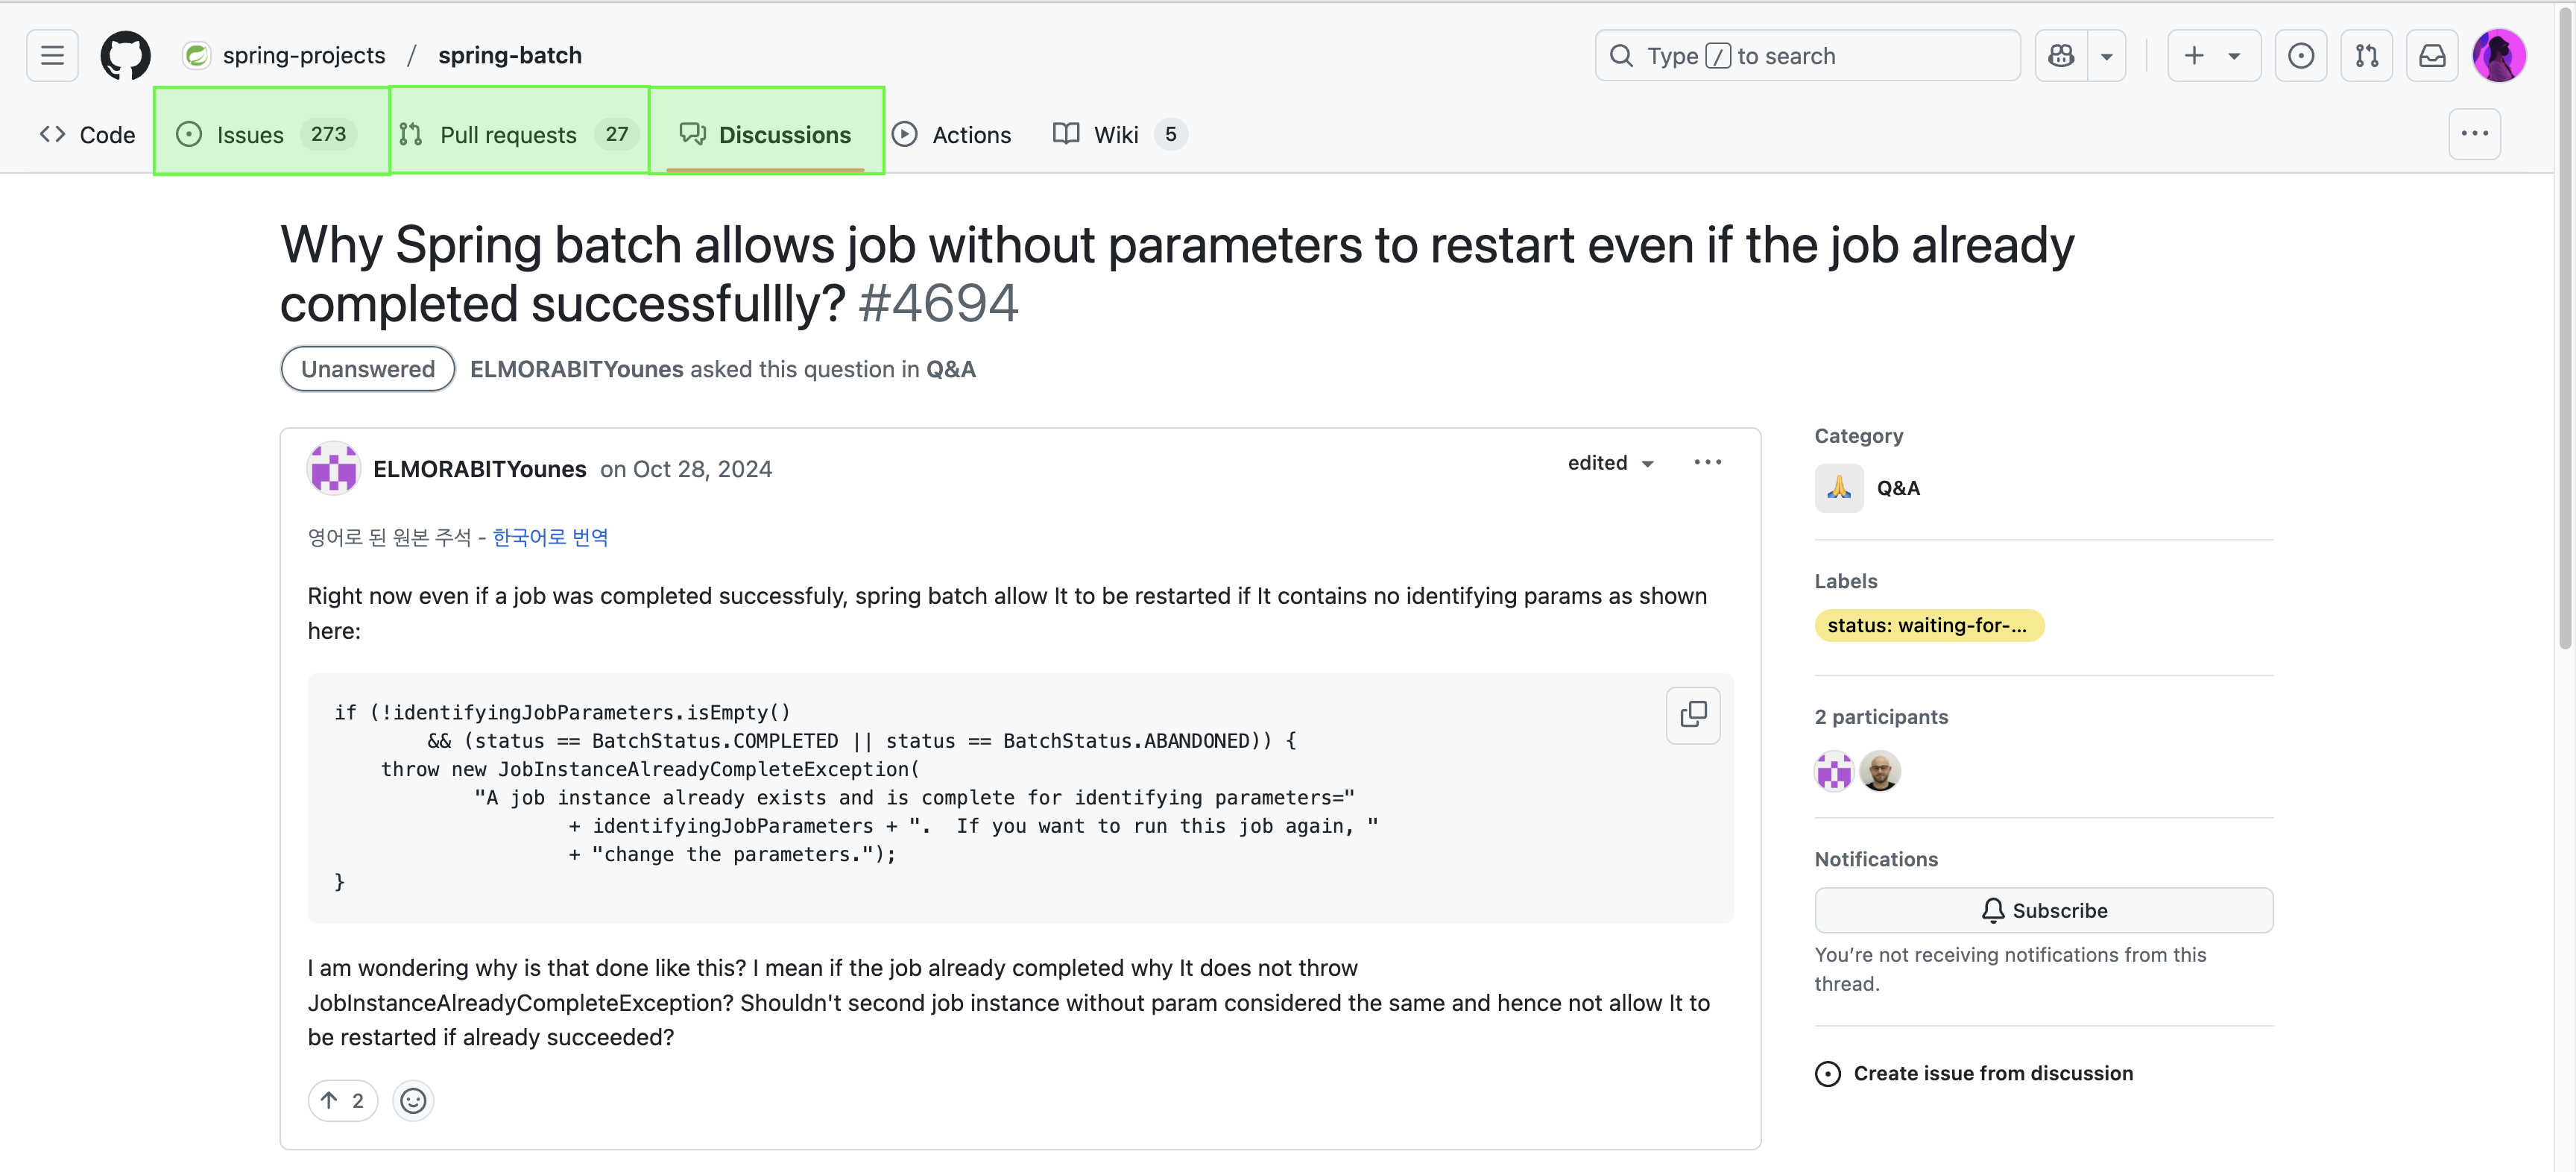Copy the code block to clipboard
The image size is (2576, 1172).
click(1693, 714)
